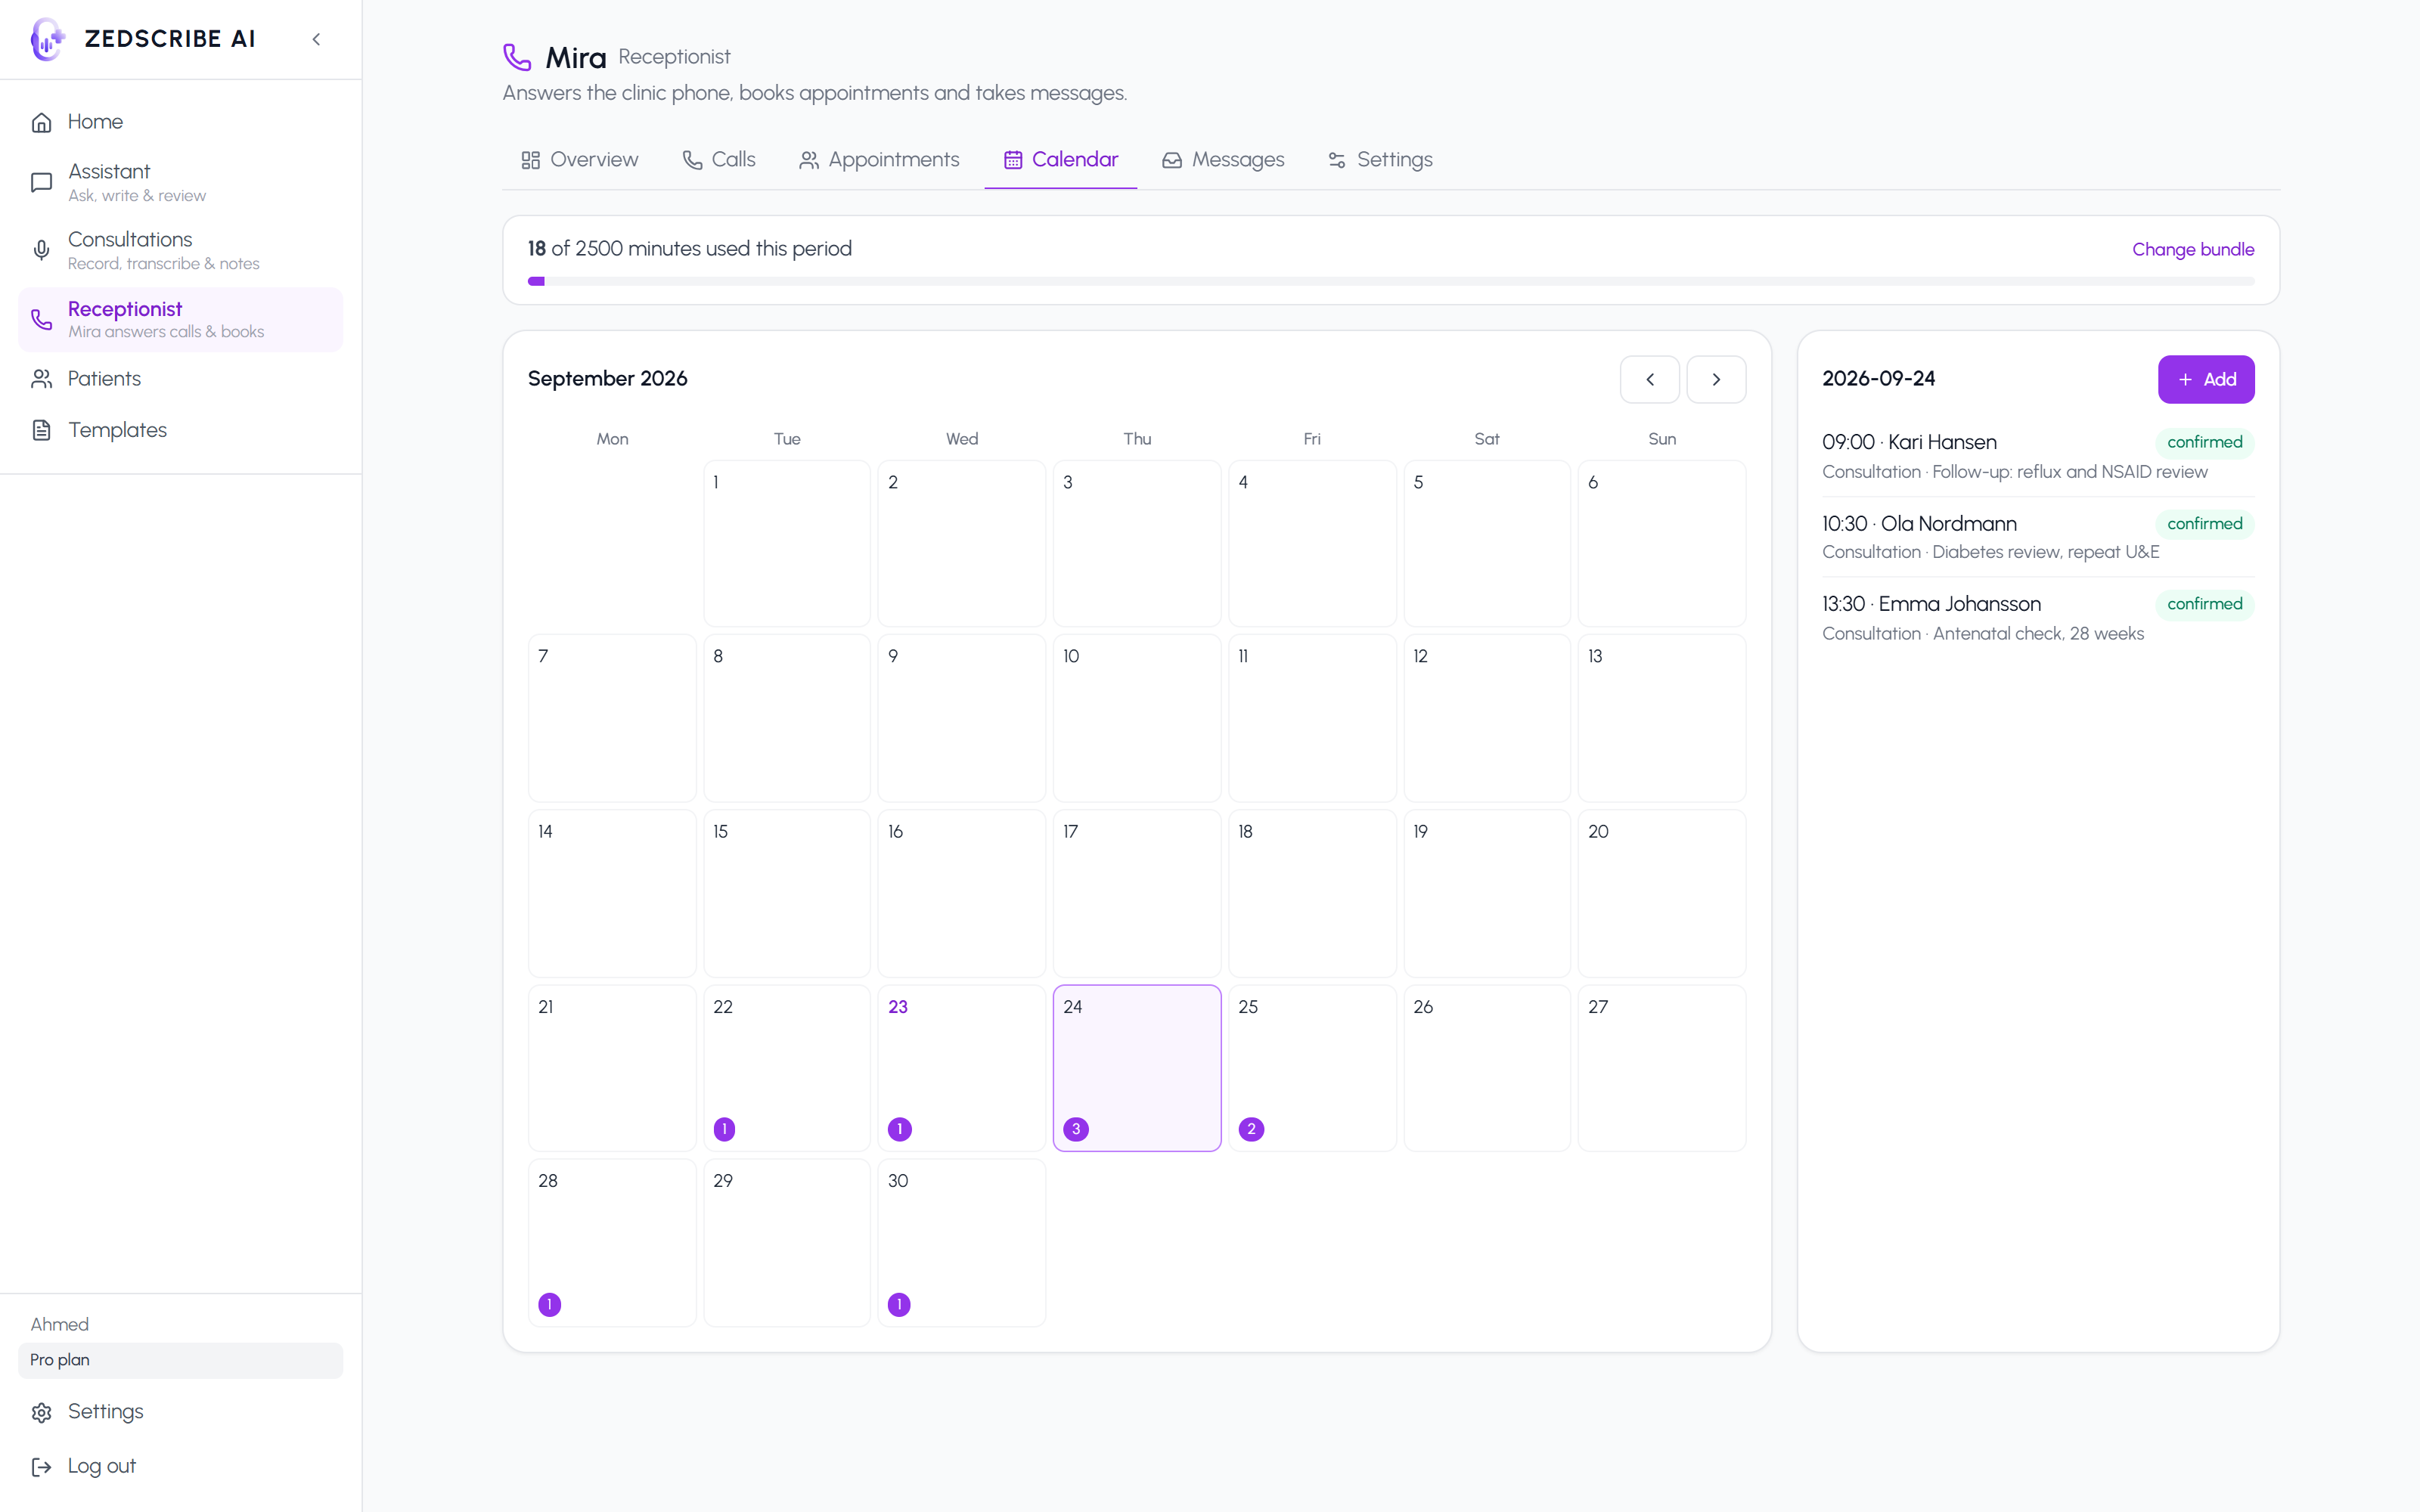Open the 10:30 Ola Nordmann appointment
The image size is (2420, 1512).
click(x=2038, y=537)
